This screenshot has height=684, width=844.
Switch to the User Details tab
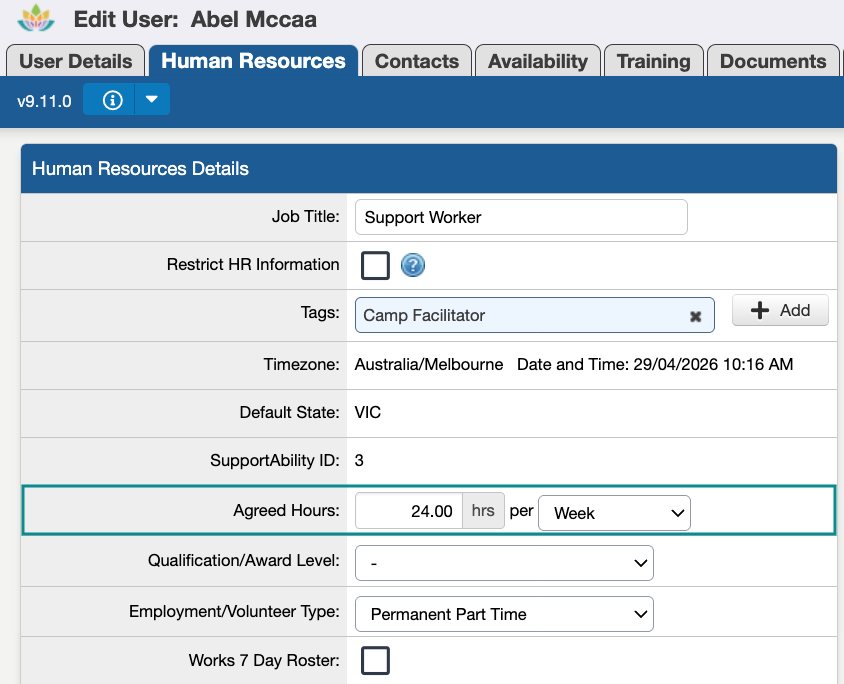click(76, 61)
